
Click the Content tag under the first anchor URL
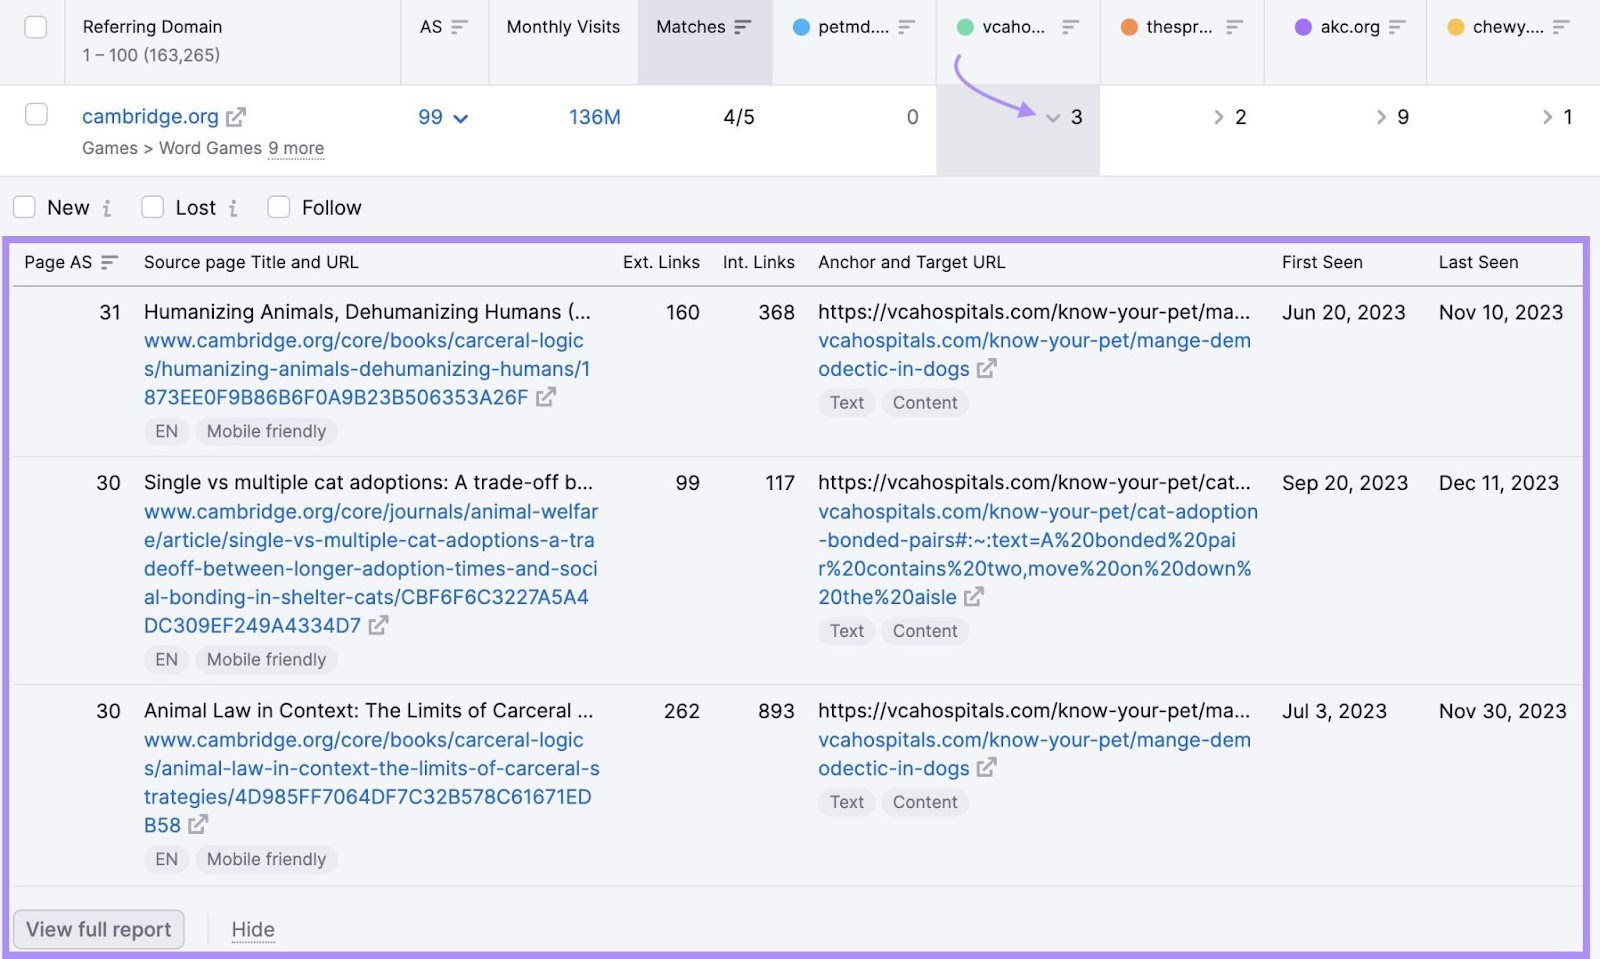pos(924,402)
